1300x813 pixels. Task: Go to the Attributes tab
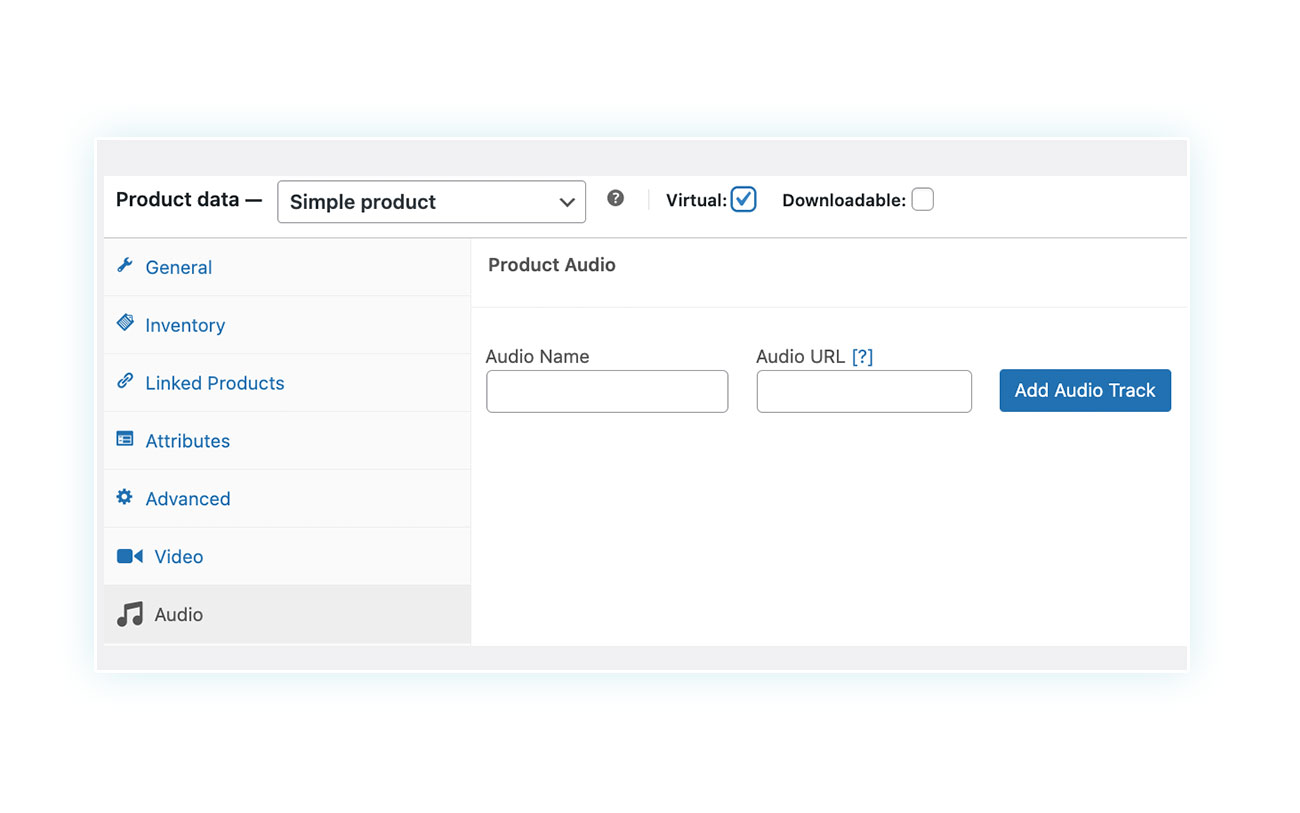287,441
